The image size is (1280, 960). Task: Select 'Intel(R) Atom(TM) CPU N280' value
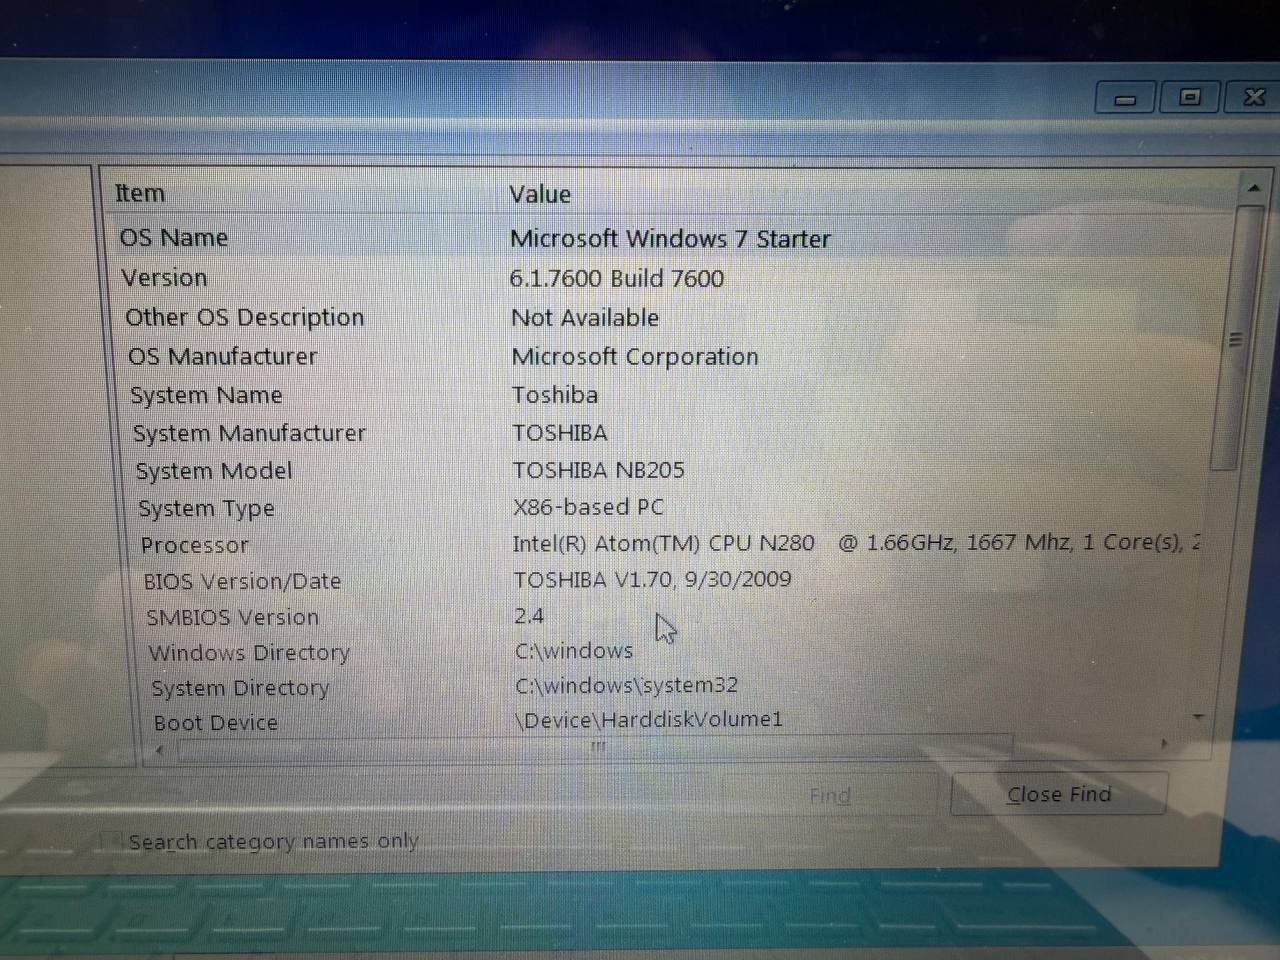click(664, 543)
